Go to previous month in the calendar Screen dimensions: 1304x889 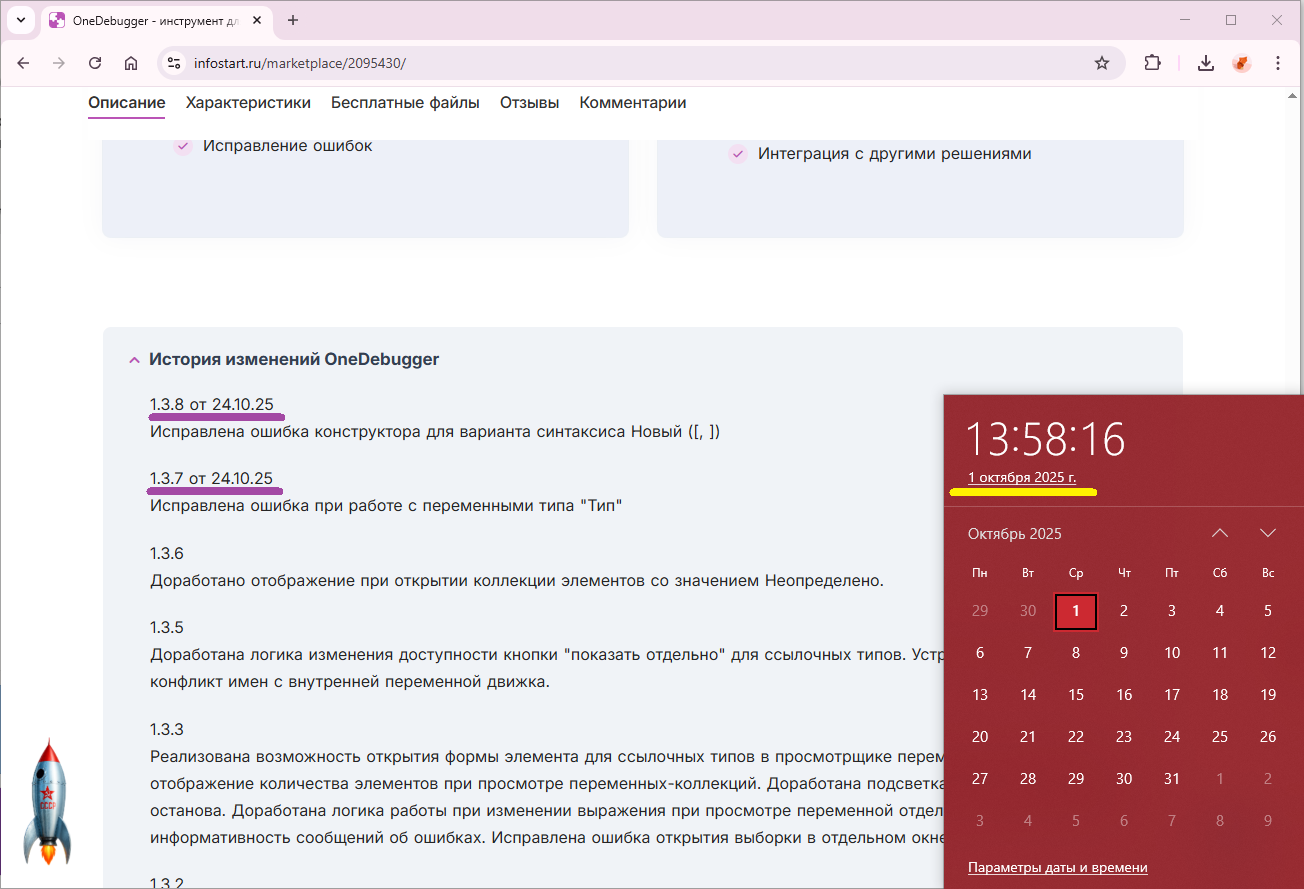click(x=1220, y=533)
